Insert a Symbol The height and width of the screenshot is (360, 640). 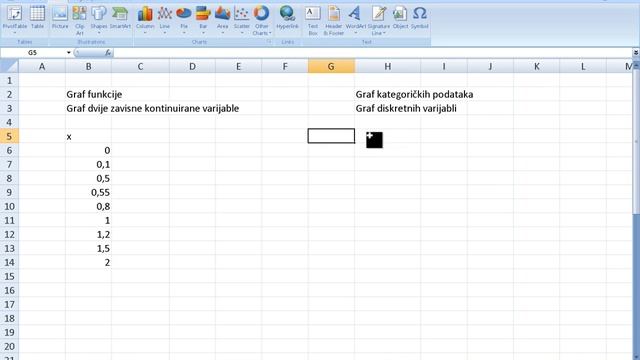tap(419, 18)
